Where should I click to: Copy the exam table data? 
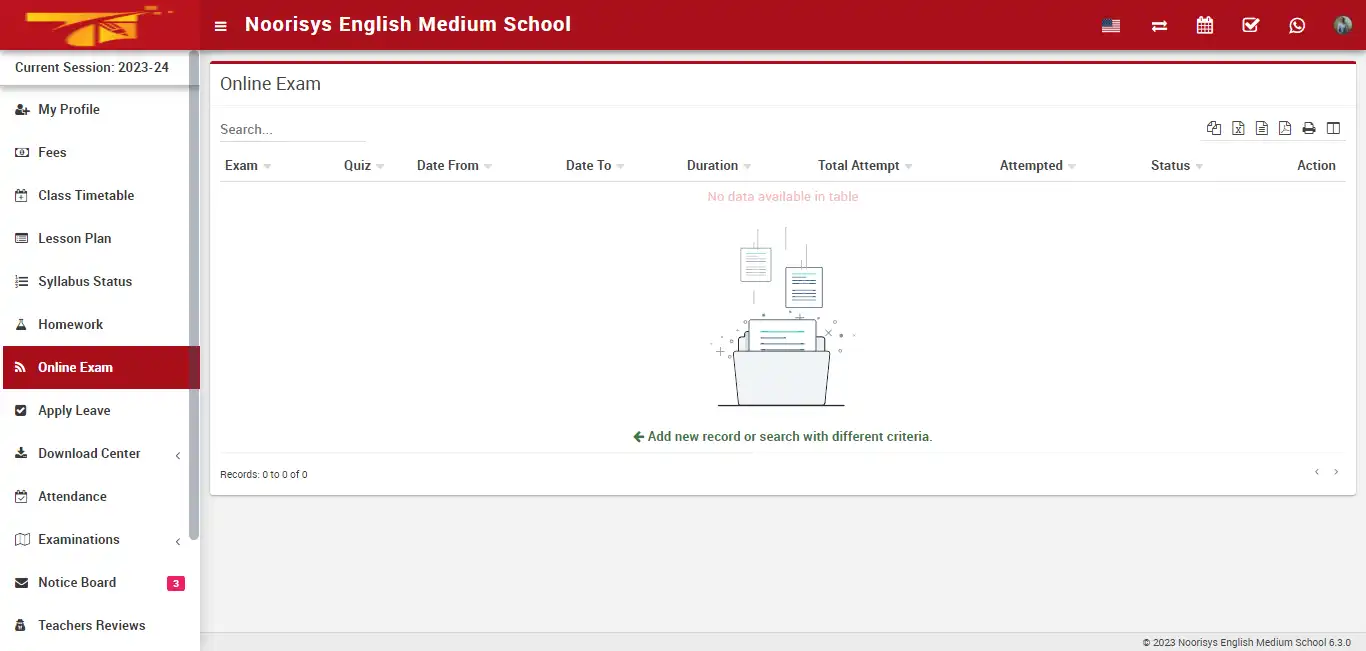point(1214,128)
